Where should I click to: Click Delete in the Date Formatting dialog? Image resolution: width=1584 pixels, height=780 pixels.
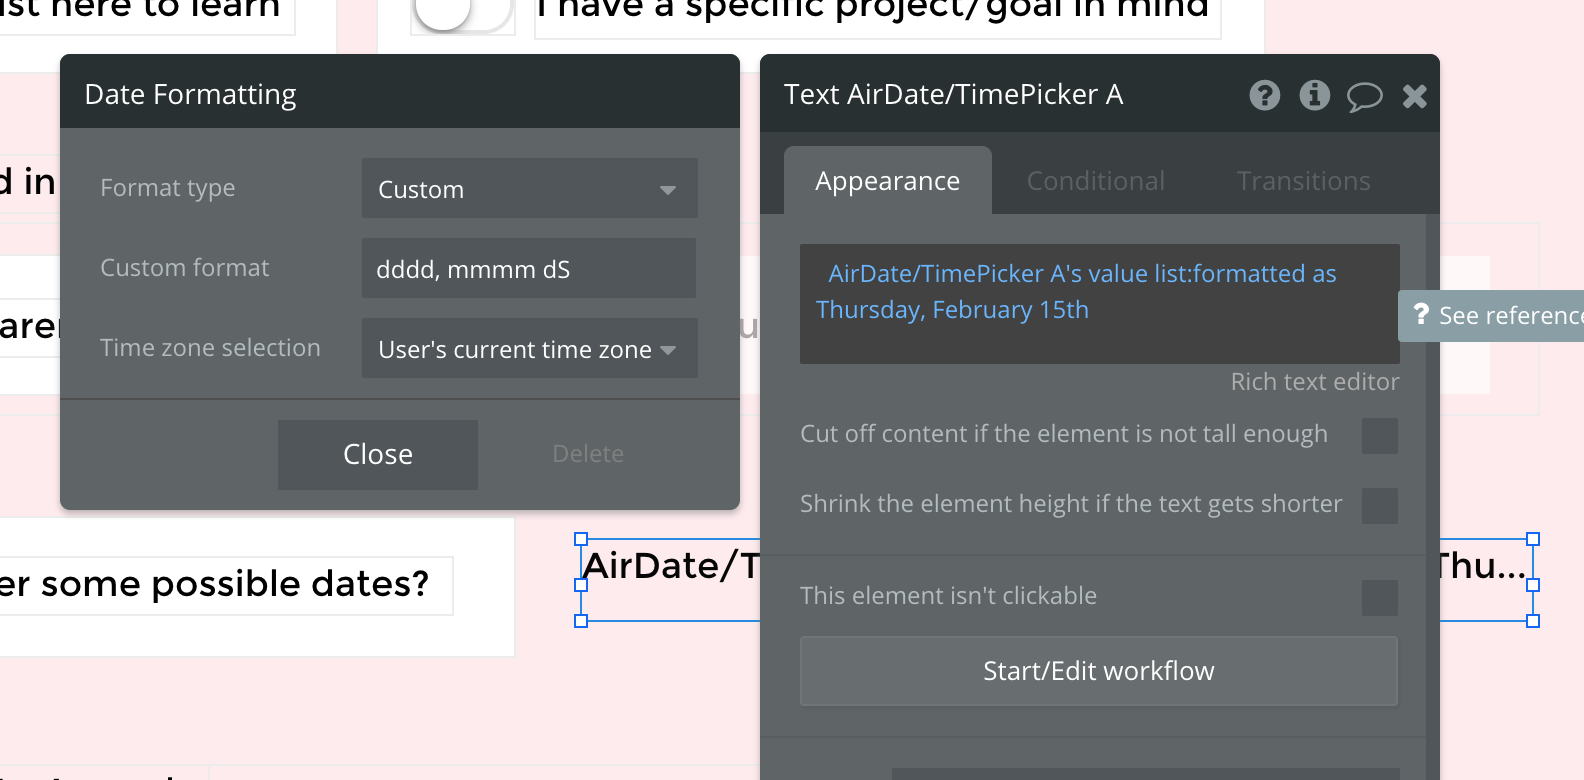[x=588, y=454]
